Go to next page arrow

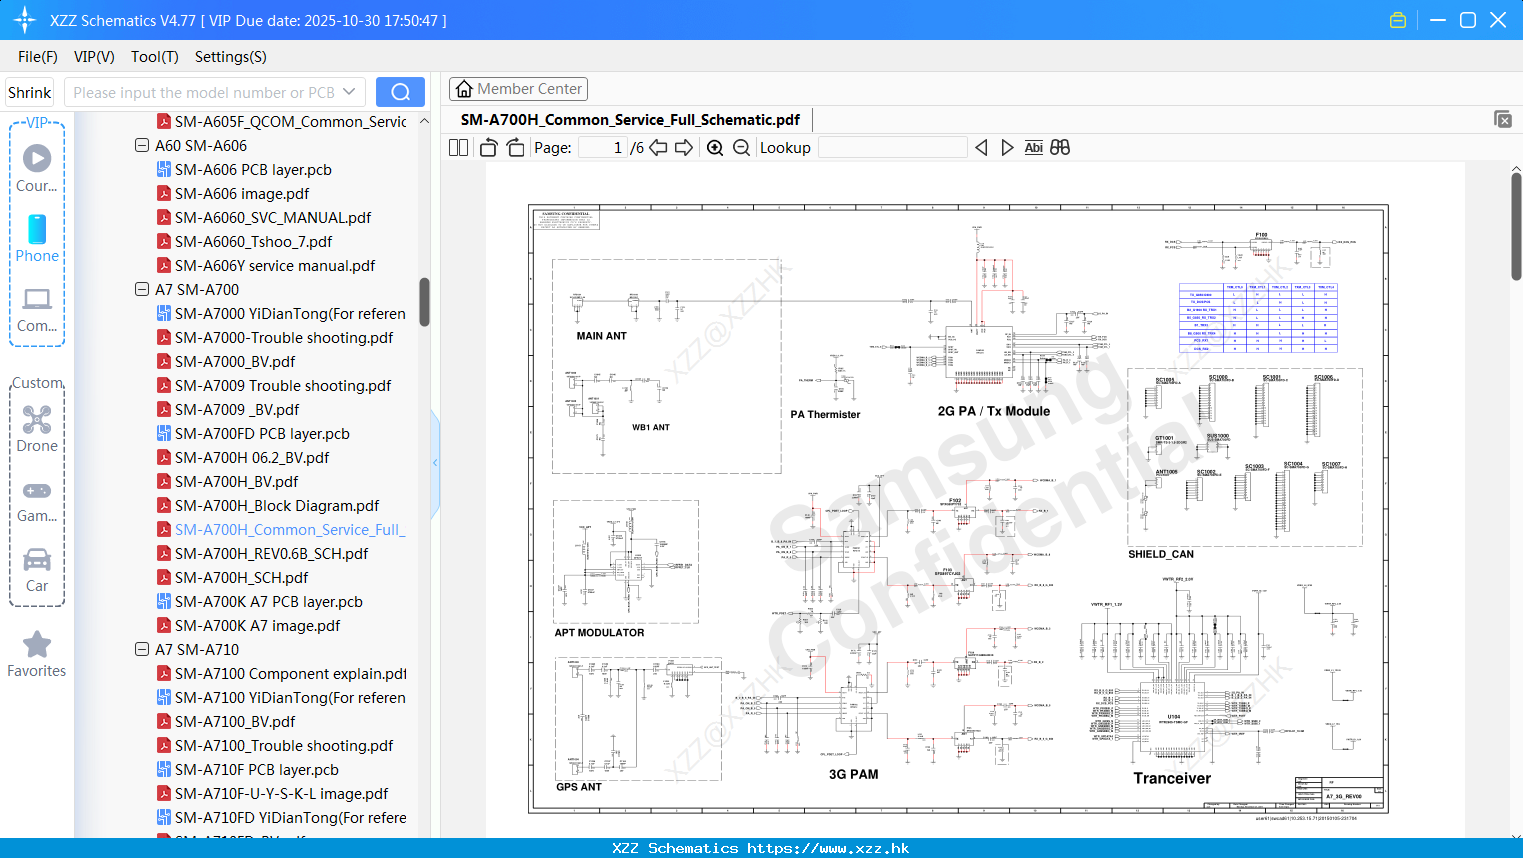click(684, 147)
